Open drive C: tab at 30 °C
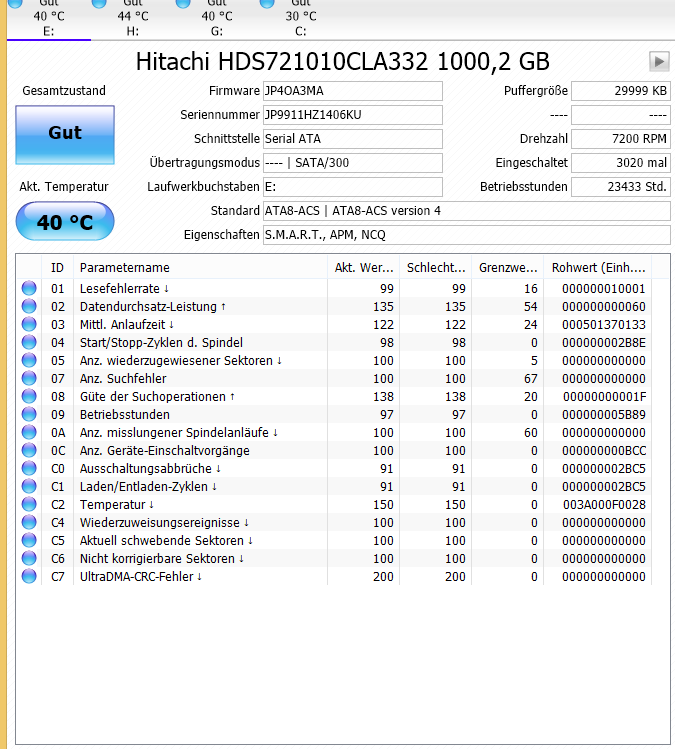Image resolution: width=675 pixels, height=749 pixels. click(301, 19)
